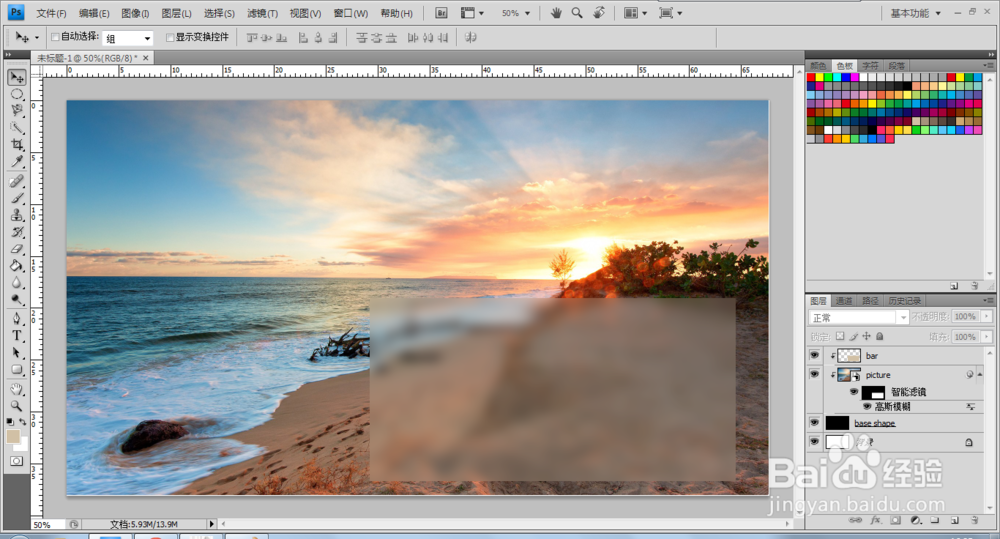Select the Rounded Rectangle shape tool
This screenshot has width=1000, height=539.
tap(17, 369)
